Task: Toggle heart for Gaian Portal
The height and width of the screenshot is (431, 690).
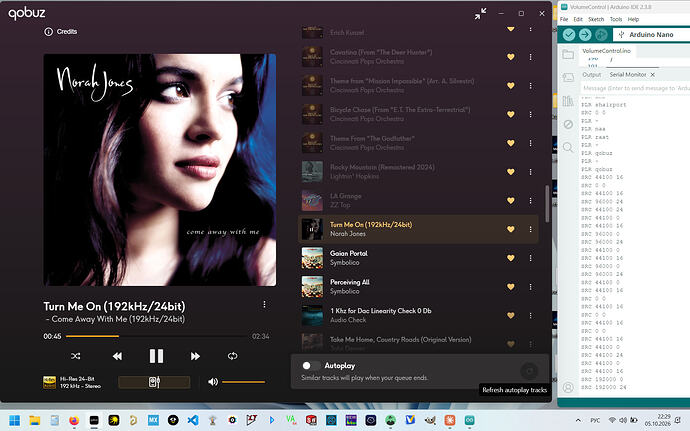Action: pos(510,258)
